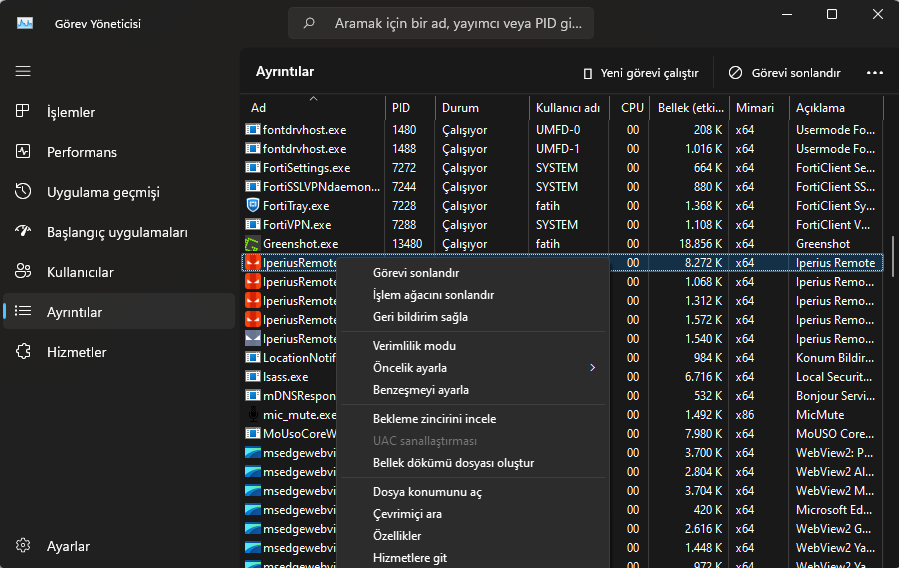Select the LocationNotif process row
Screen dimensions: 899x568
(x=299, y=358)
